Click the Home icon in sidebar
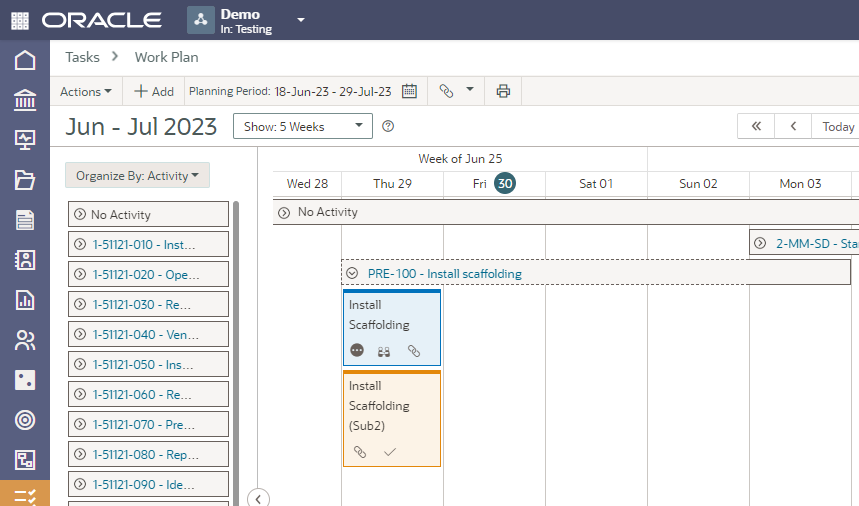859x506 pixels. point(25,60)
